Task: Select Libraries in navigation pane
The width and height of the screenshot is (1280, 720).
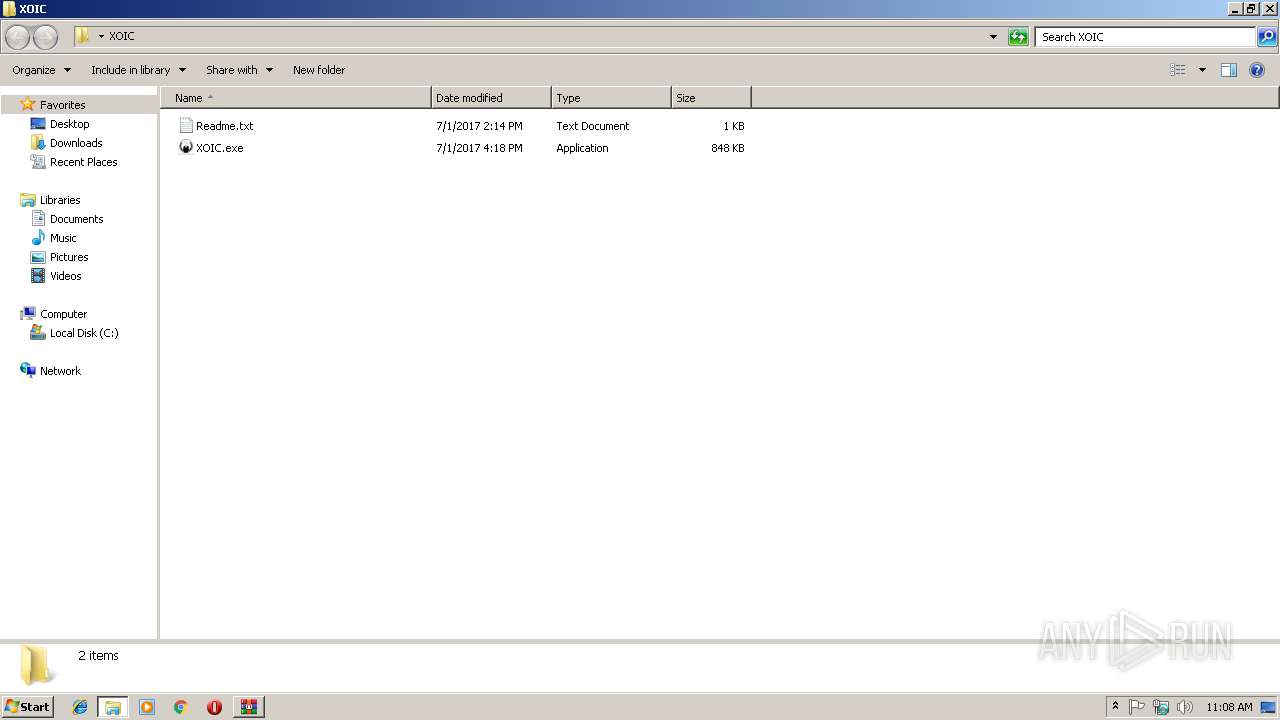Action: (60, 200)
